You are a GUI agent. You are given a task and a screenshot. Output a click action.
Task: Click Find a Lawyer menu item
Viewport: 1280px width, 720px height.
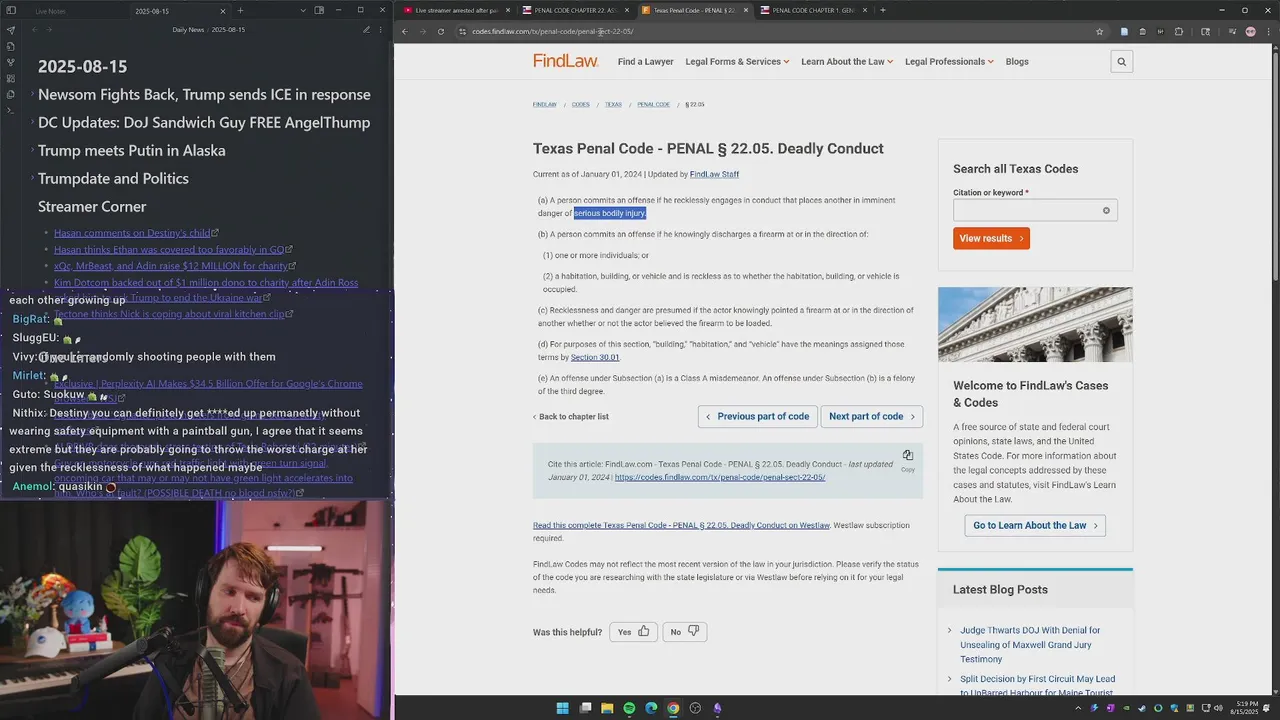(645, 62)
